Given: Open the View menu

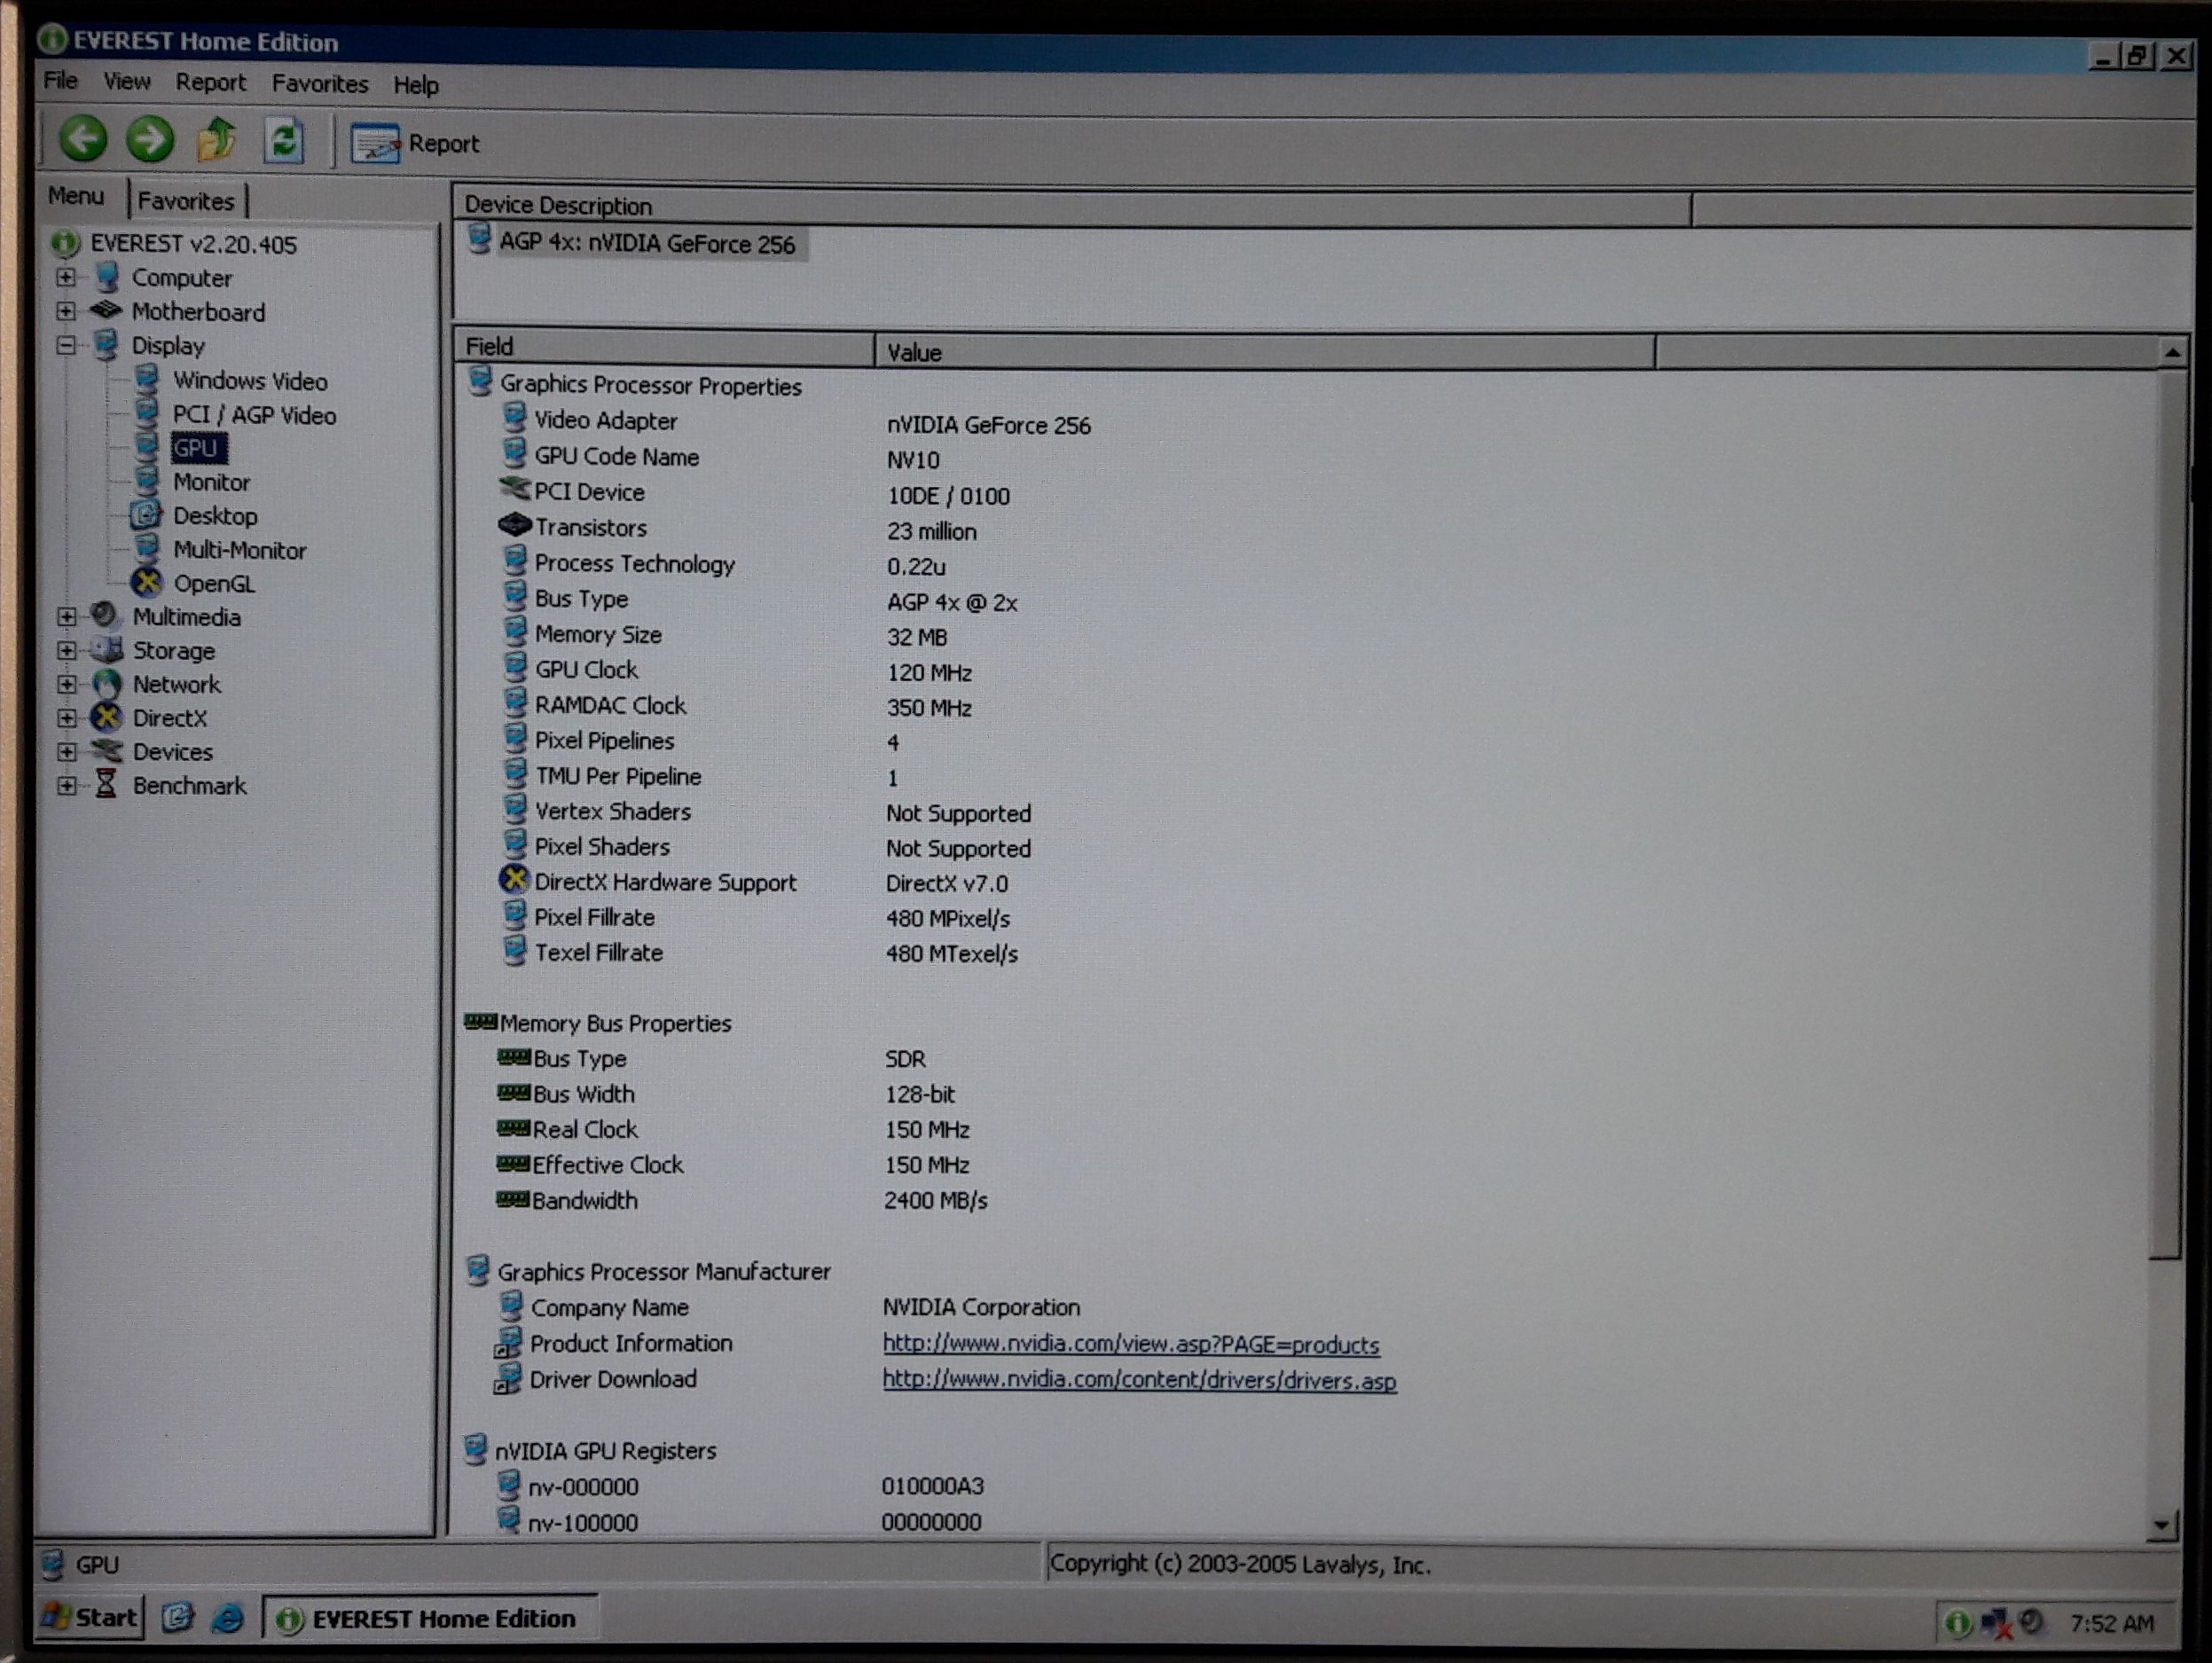Looking at the screenshot, I should coord(127,81).
